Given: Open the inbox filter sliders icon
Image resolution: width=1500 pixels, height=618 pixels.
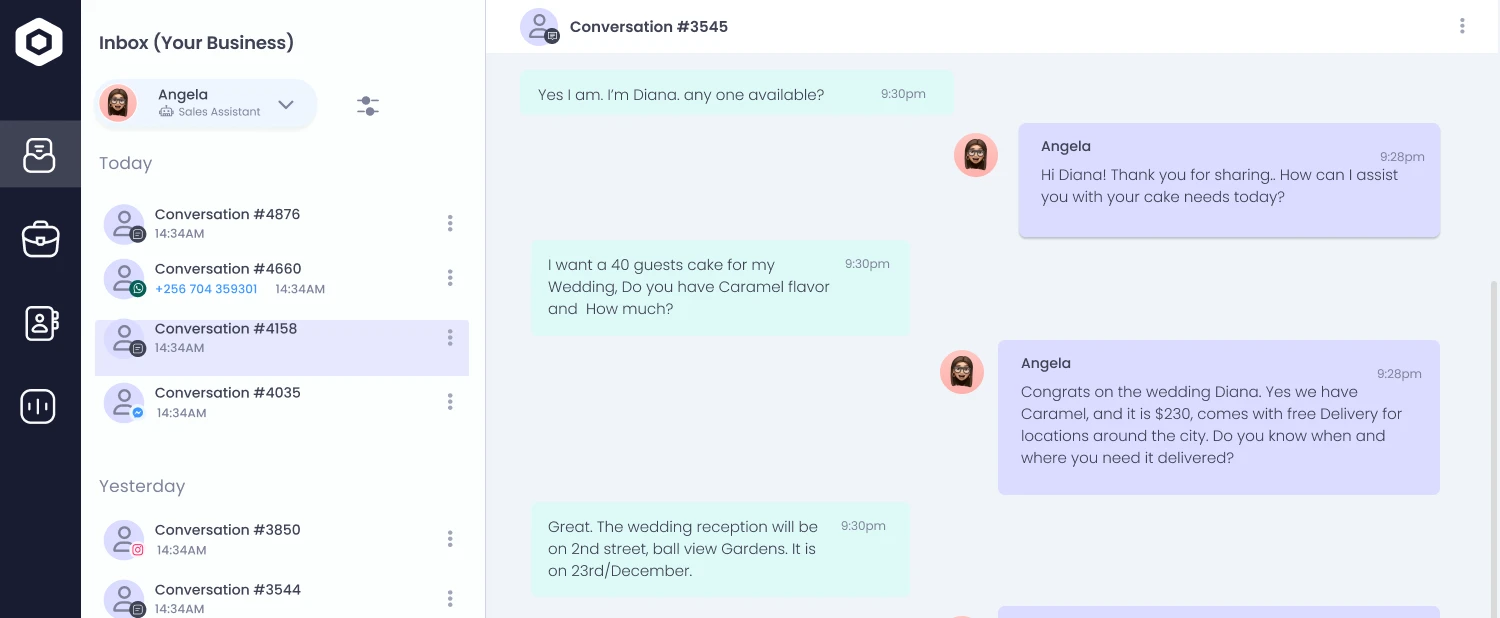Looking at the screenshot, I should click(368, 105).
